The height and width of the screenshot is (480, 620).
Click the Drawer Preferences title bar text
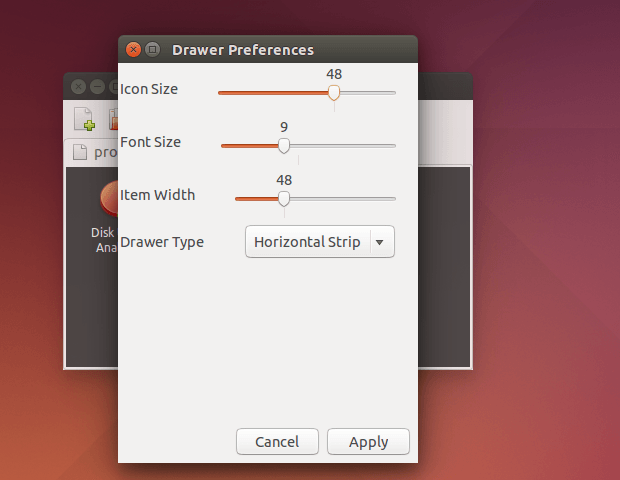243,50
